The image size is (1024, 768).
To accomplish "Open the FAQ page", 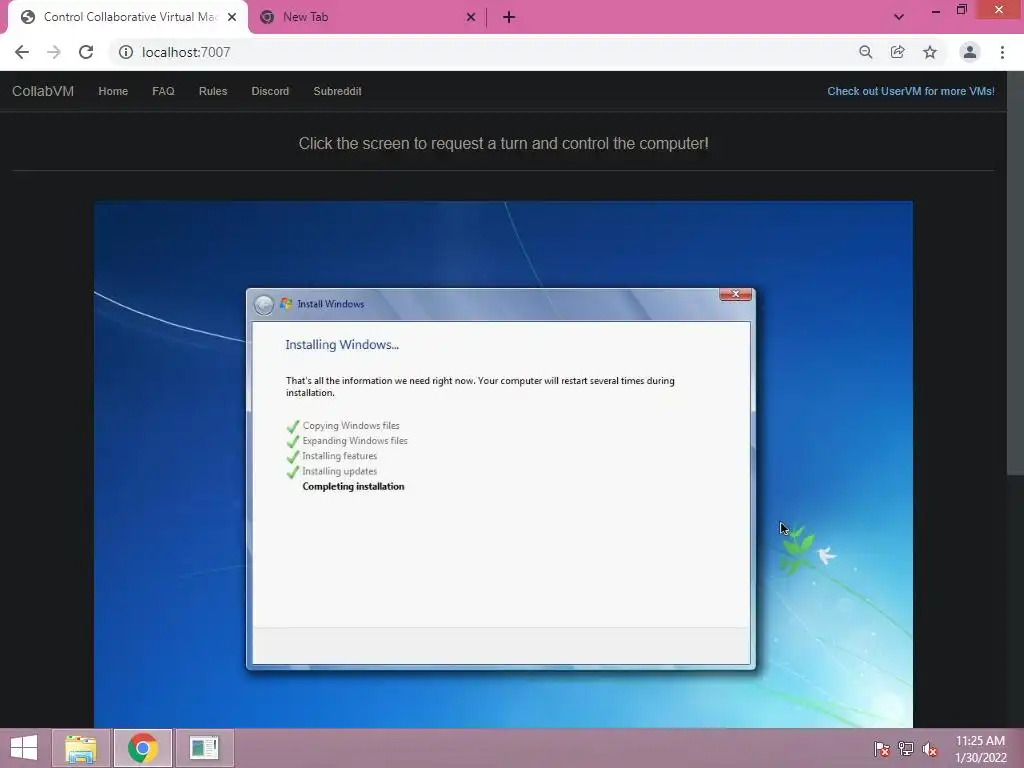I will coord(163,91).
